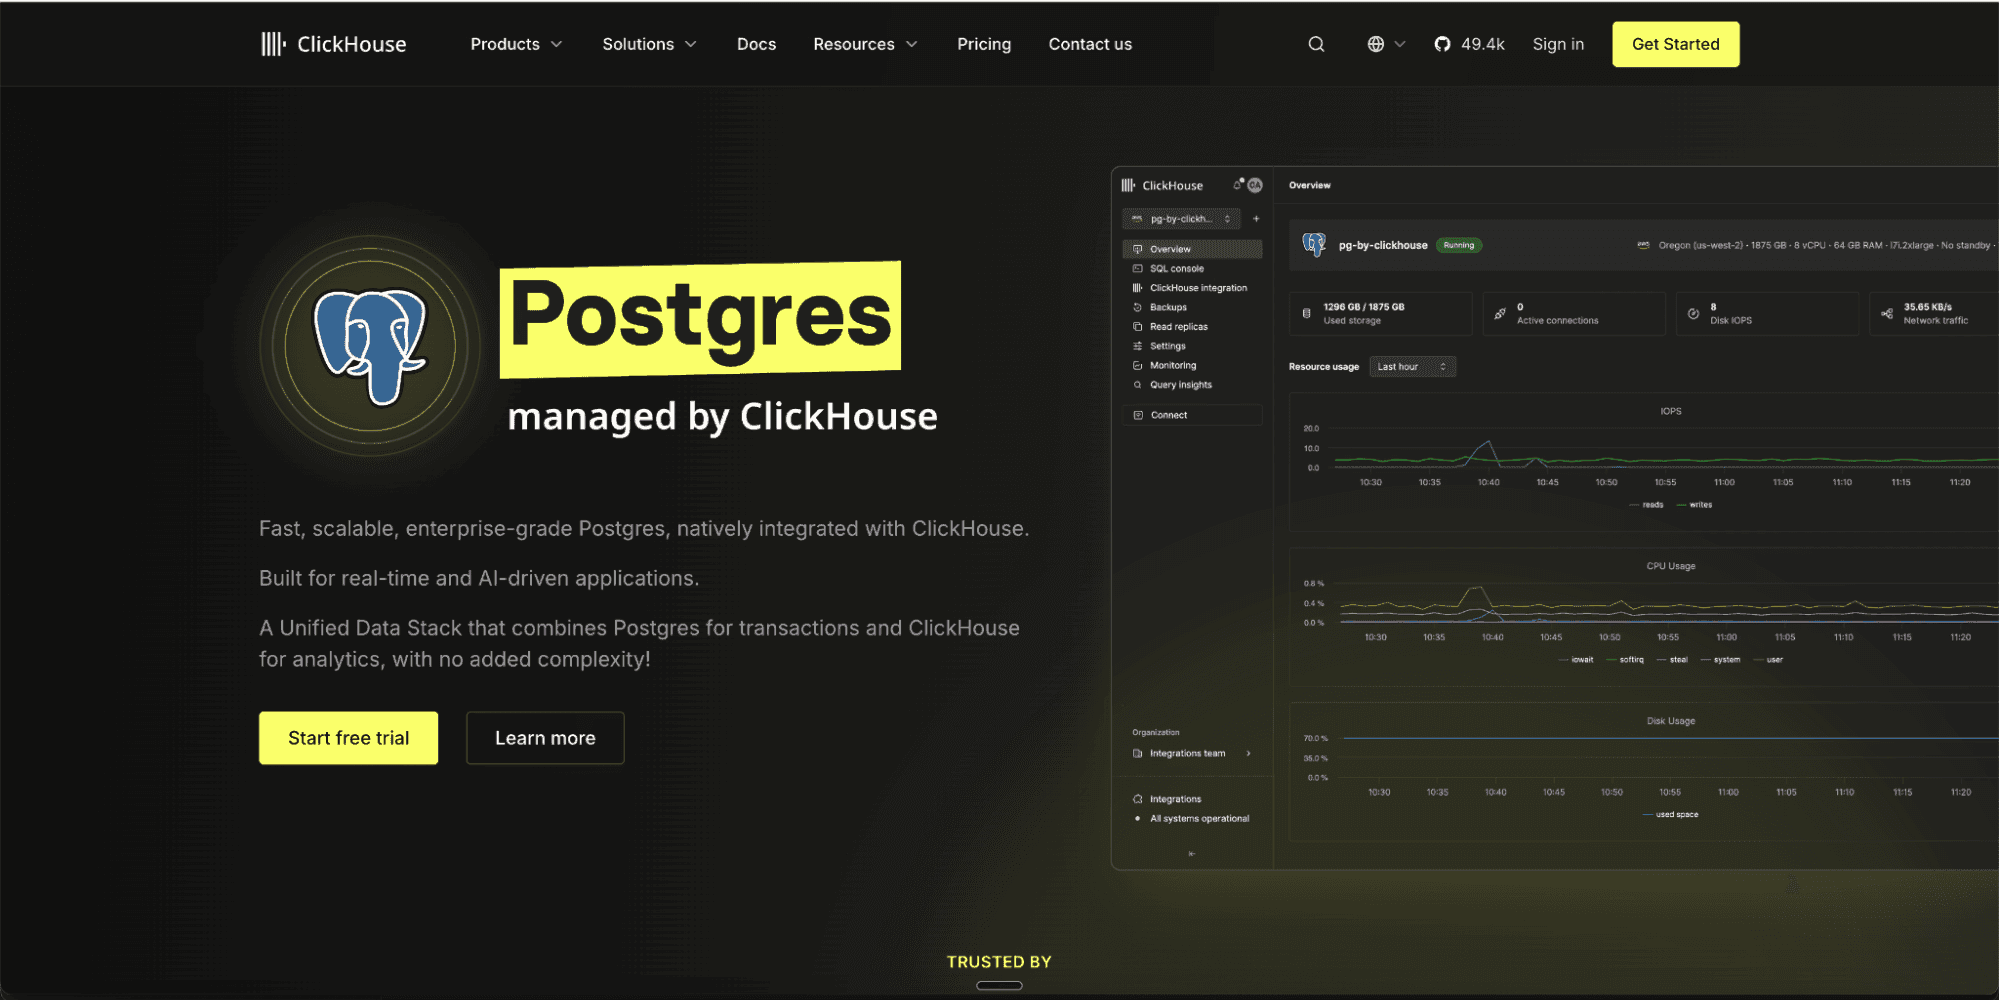Go to the Docs page

(x=756, y=44)
